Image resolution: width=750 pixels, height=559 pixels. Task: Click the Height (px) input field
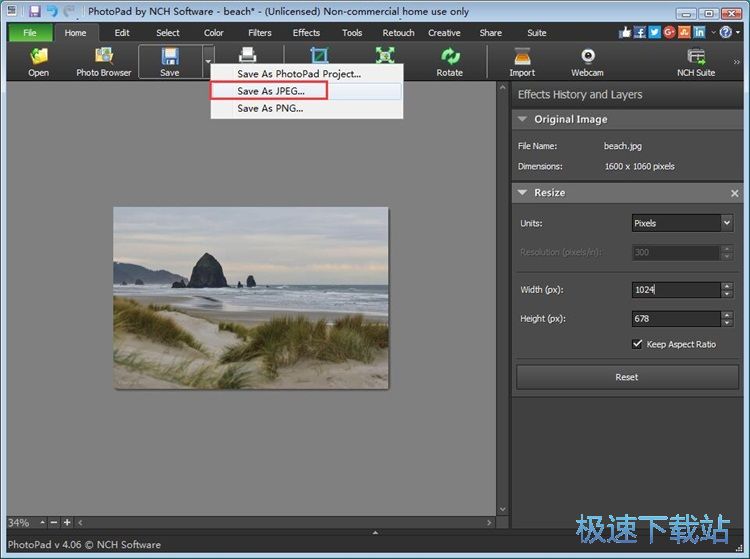(x=676, y=318)
